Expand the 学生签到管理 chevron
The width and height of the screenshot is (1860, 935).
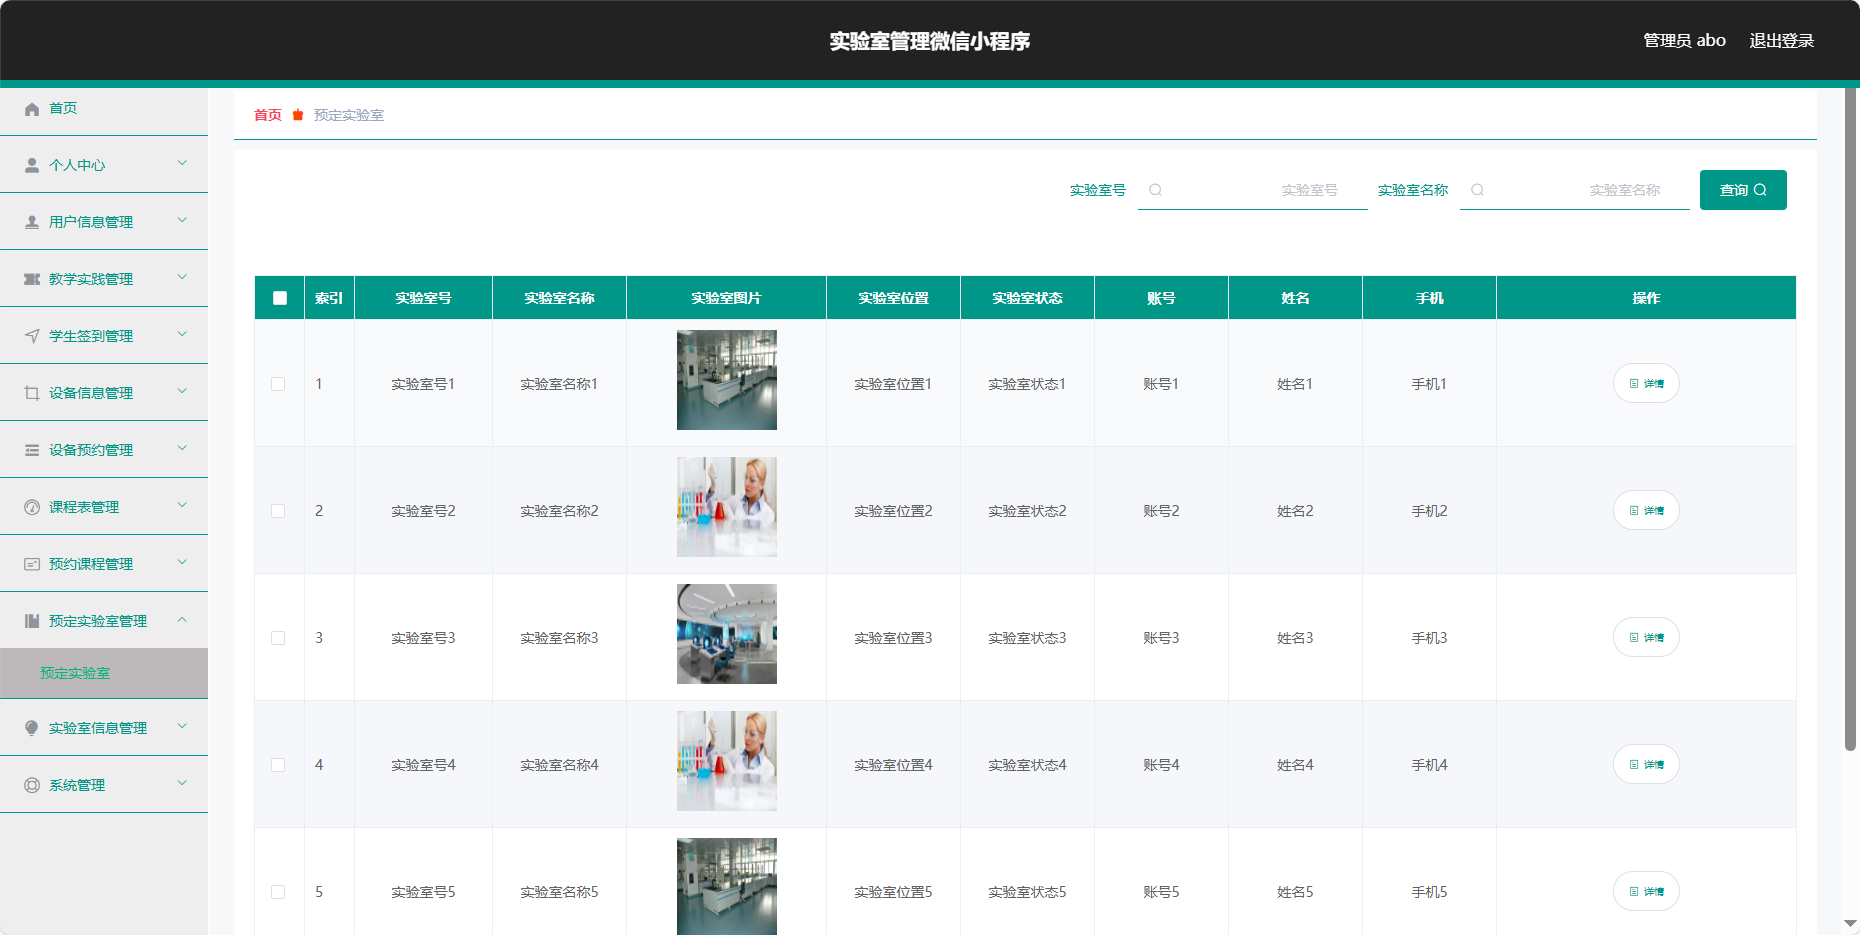(182, 334)
